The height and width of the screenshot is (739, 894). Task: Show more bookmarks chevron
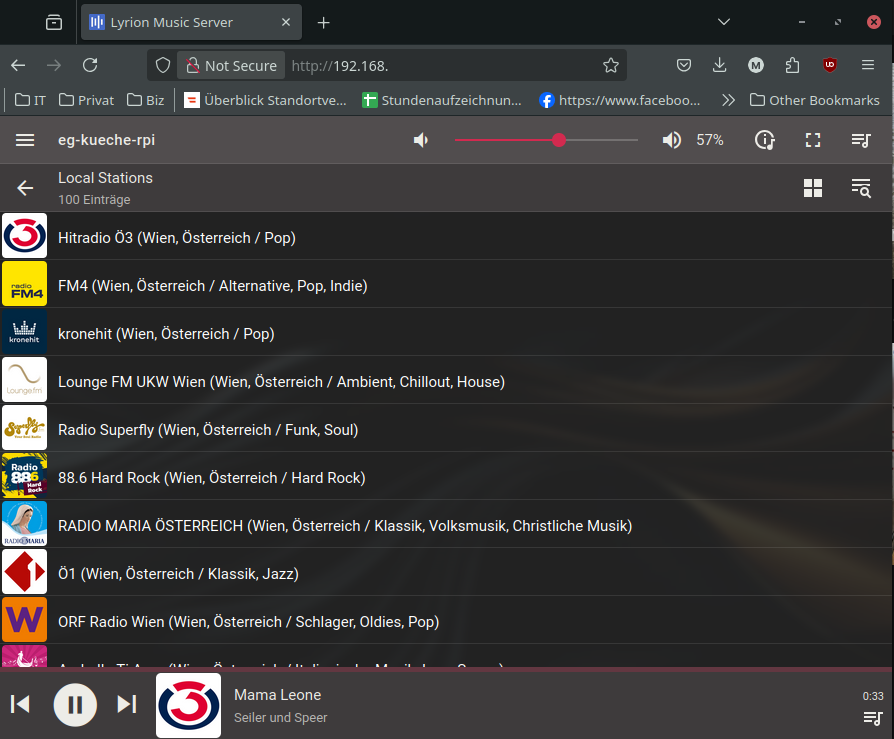click(728, 100)
